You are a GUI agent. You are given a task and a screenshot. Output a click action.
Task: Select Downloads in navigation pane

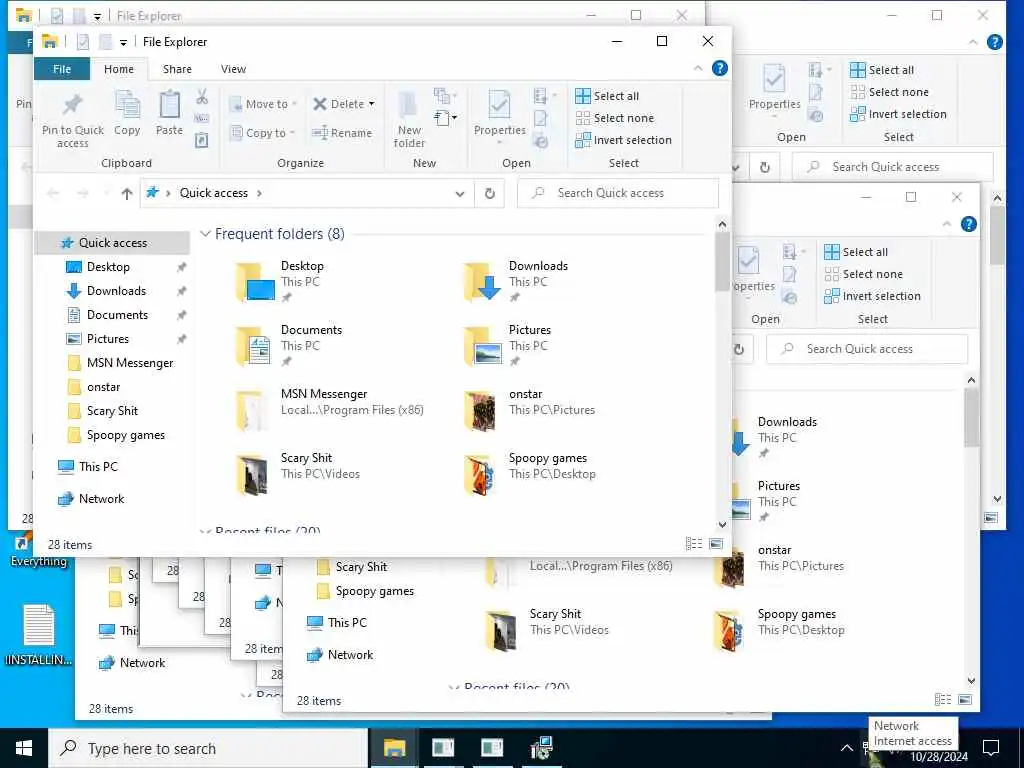[x=116, y=291]
